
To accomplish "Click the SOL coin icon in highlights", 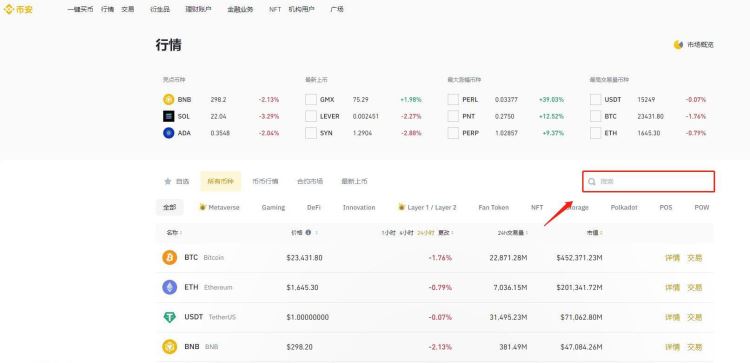I will [168, 116].
